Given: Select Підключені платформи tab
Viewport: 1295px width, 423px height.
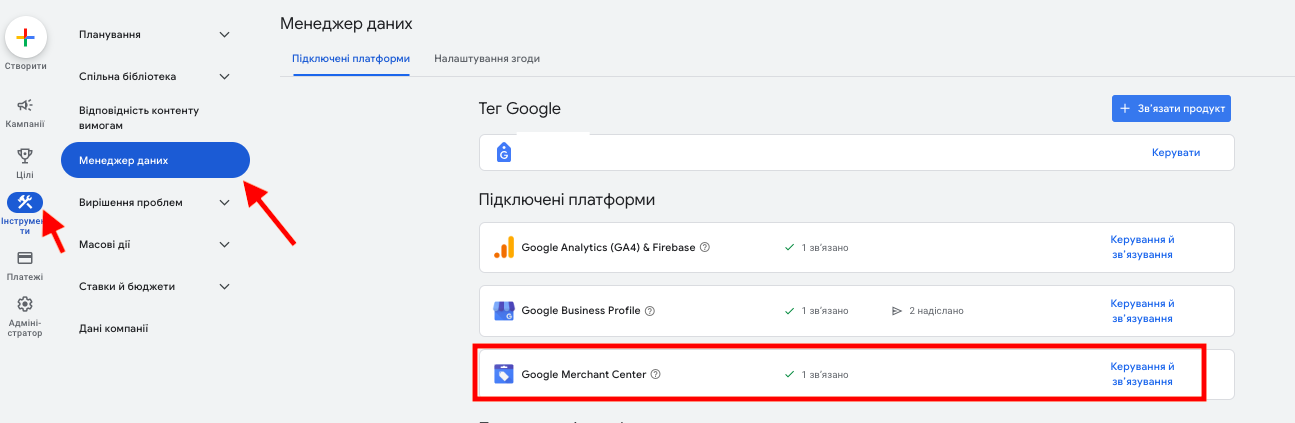Looking at the screenshot, I should pos(351,59).
